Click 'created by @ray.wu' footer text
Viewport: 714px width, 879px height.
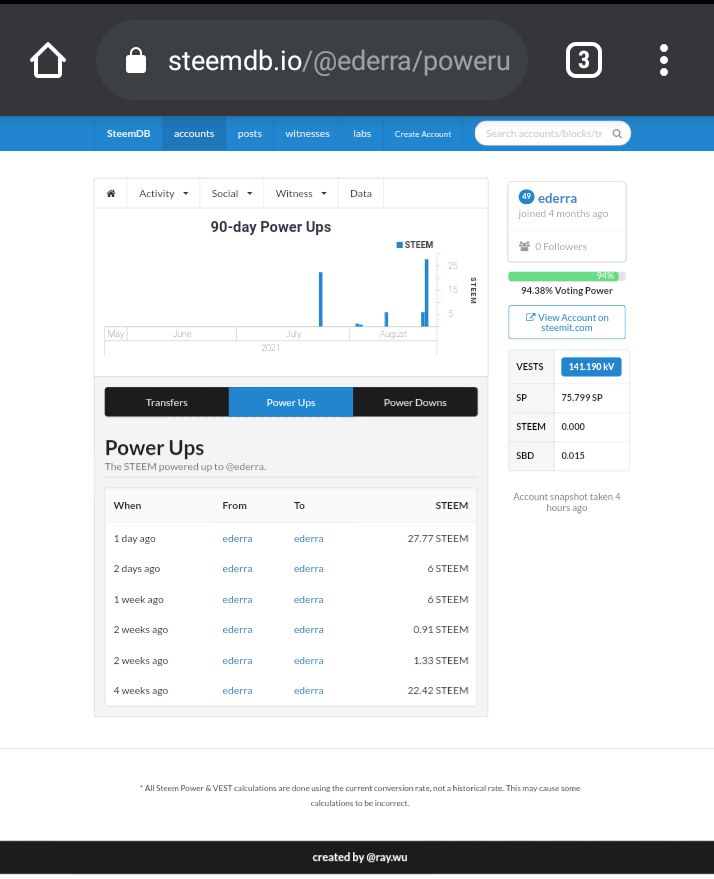360,857
